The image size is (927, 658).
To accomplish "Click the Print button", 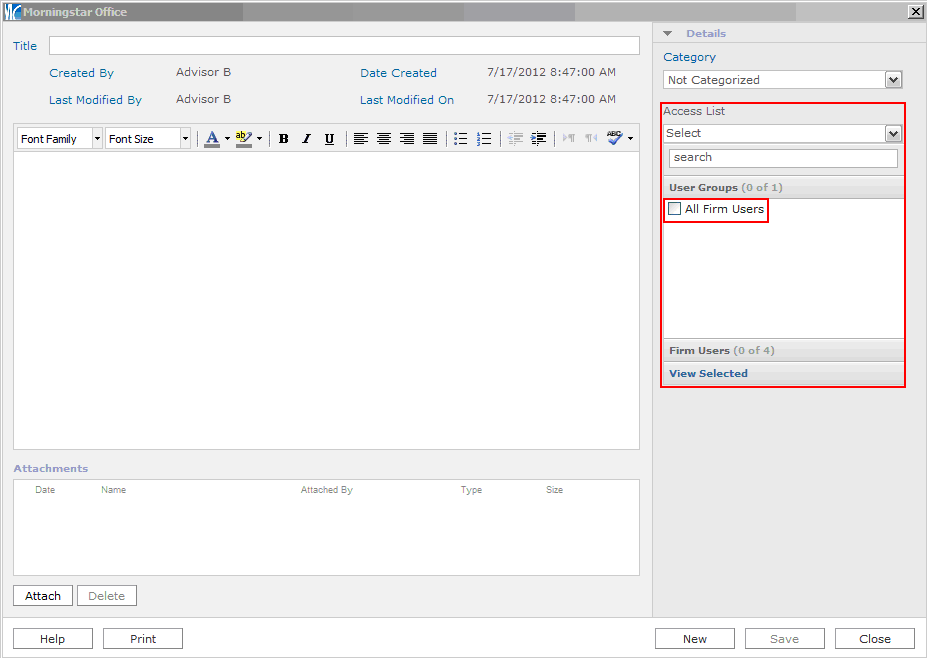I will click(x=143, y=639).
